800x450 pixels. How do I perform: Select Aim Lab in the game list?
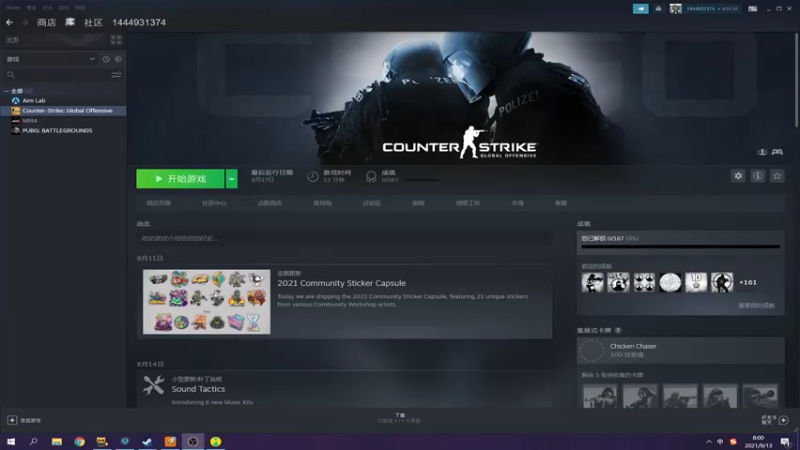click(x=34, y=101)
